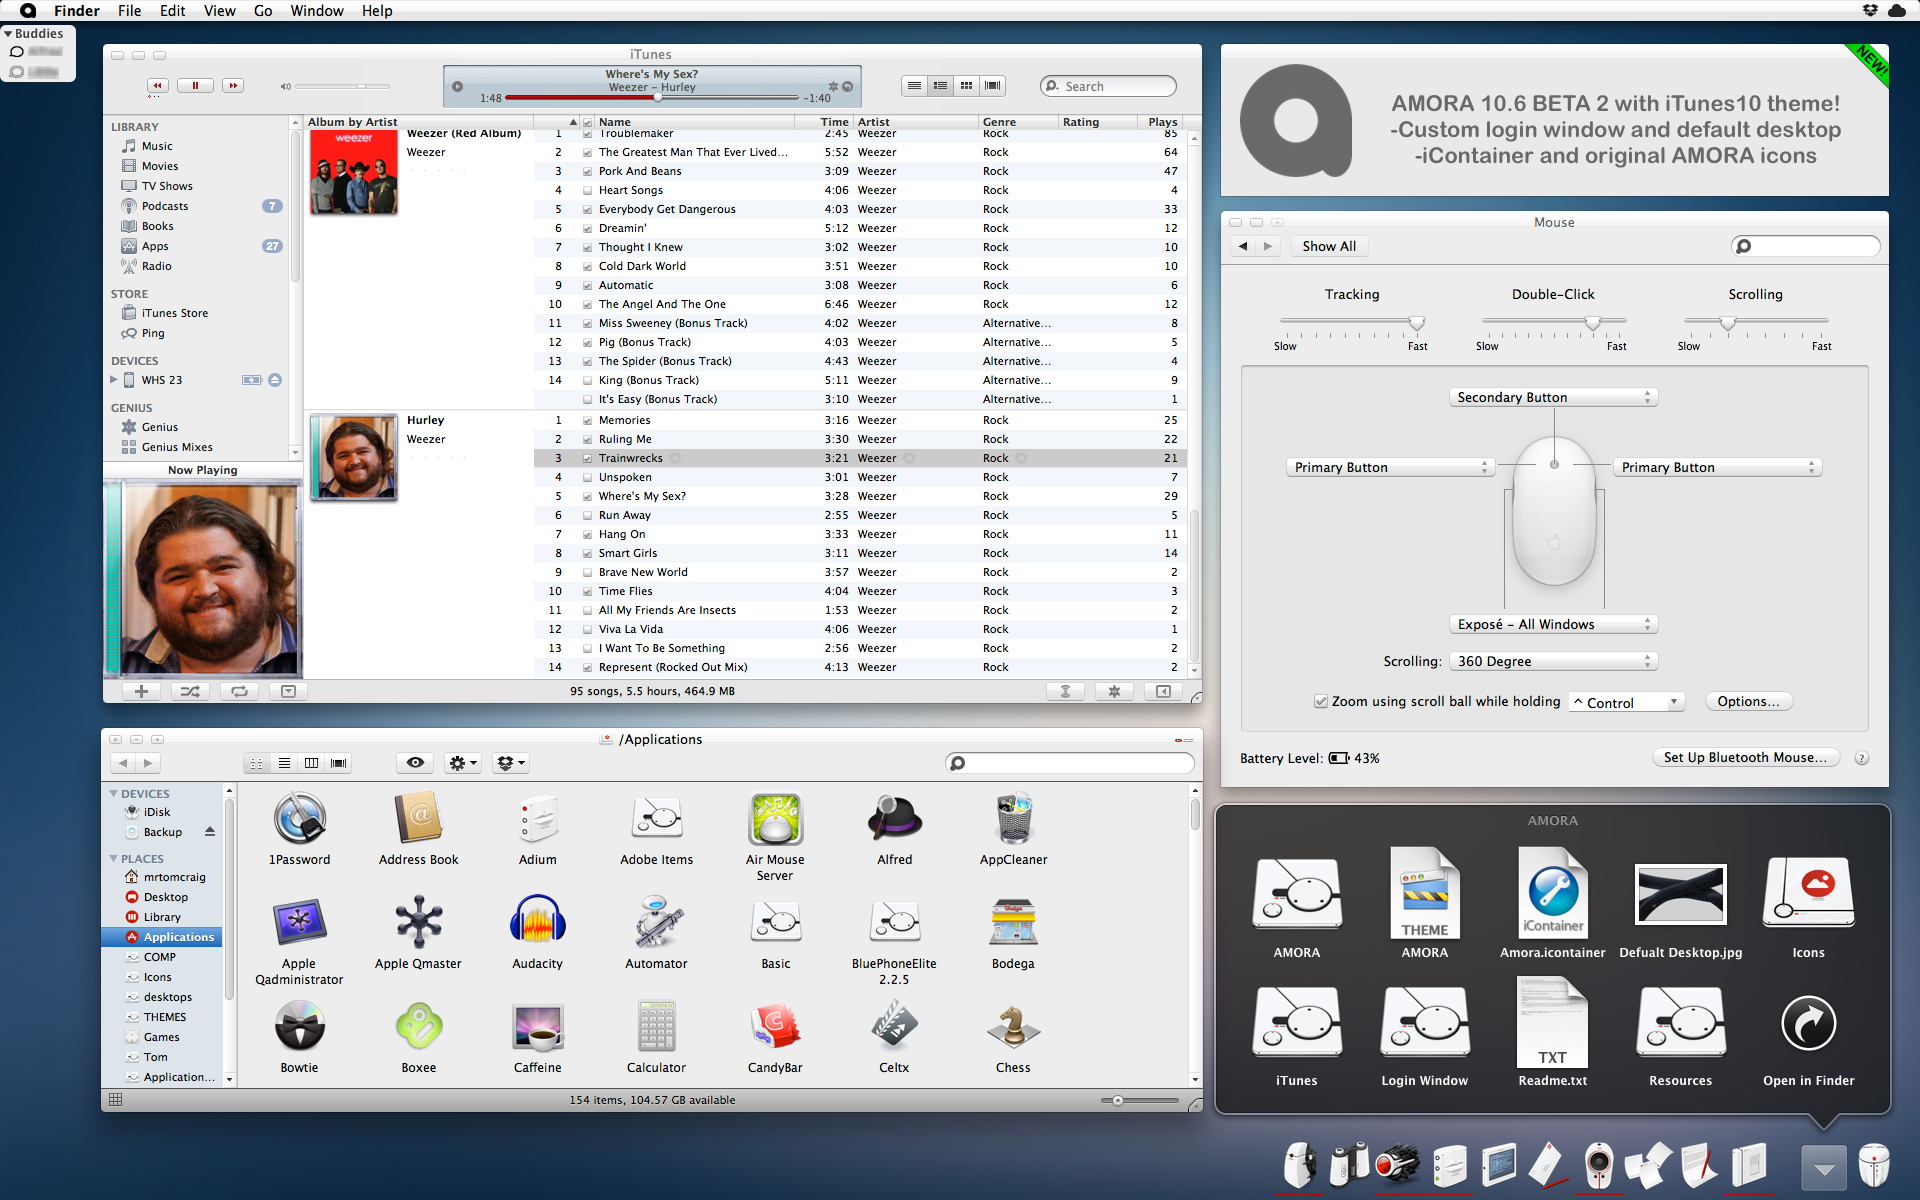
Task: Open the Dropbox toolbar menu in Finder
Action: click(x=510, y=763)
